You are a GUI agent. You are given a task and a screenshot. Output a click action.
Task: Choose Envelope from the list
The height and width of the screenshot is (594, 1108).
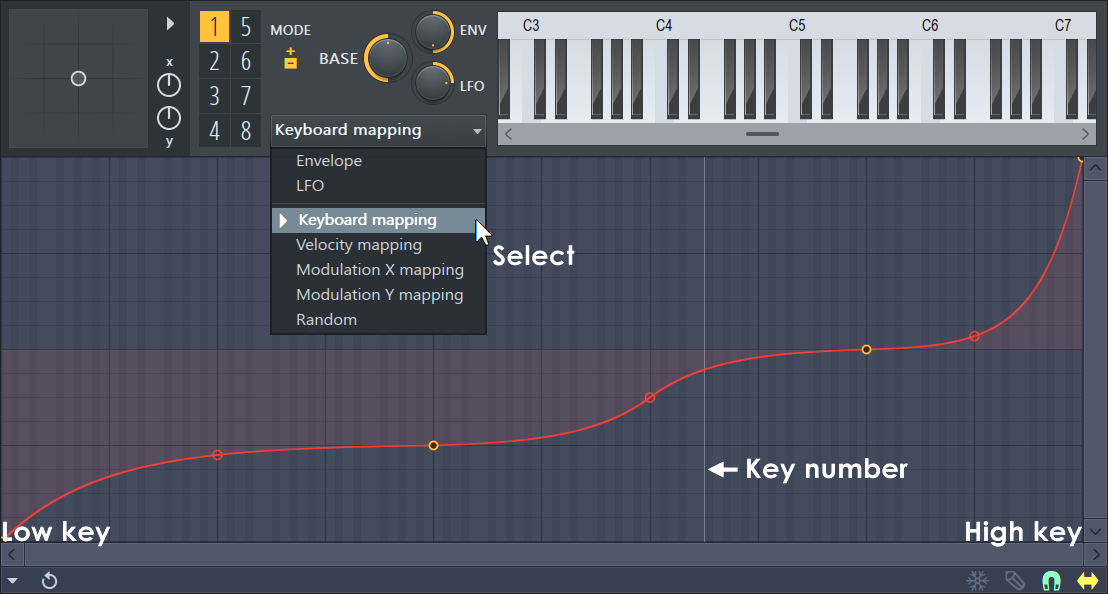click(x=378, y=161)
